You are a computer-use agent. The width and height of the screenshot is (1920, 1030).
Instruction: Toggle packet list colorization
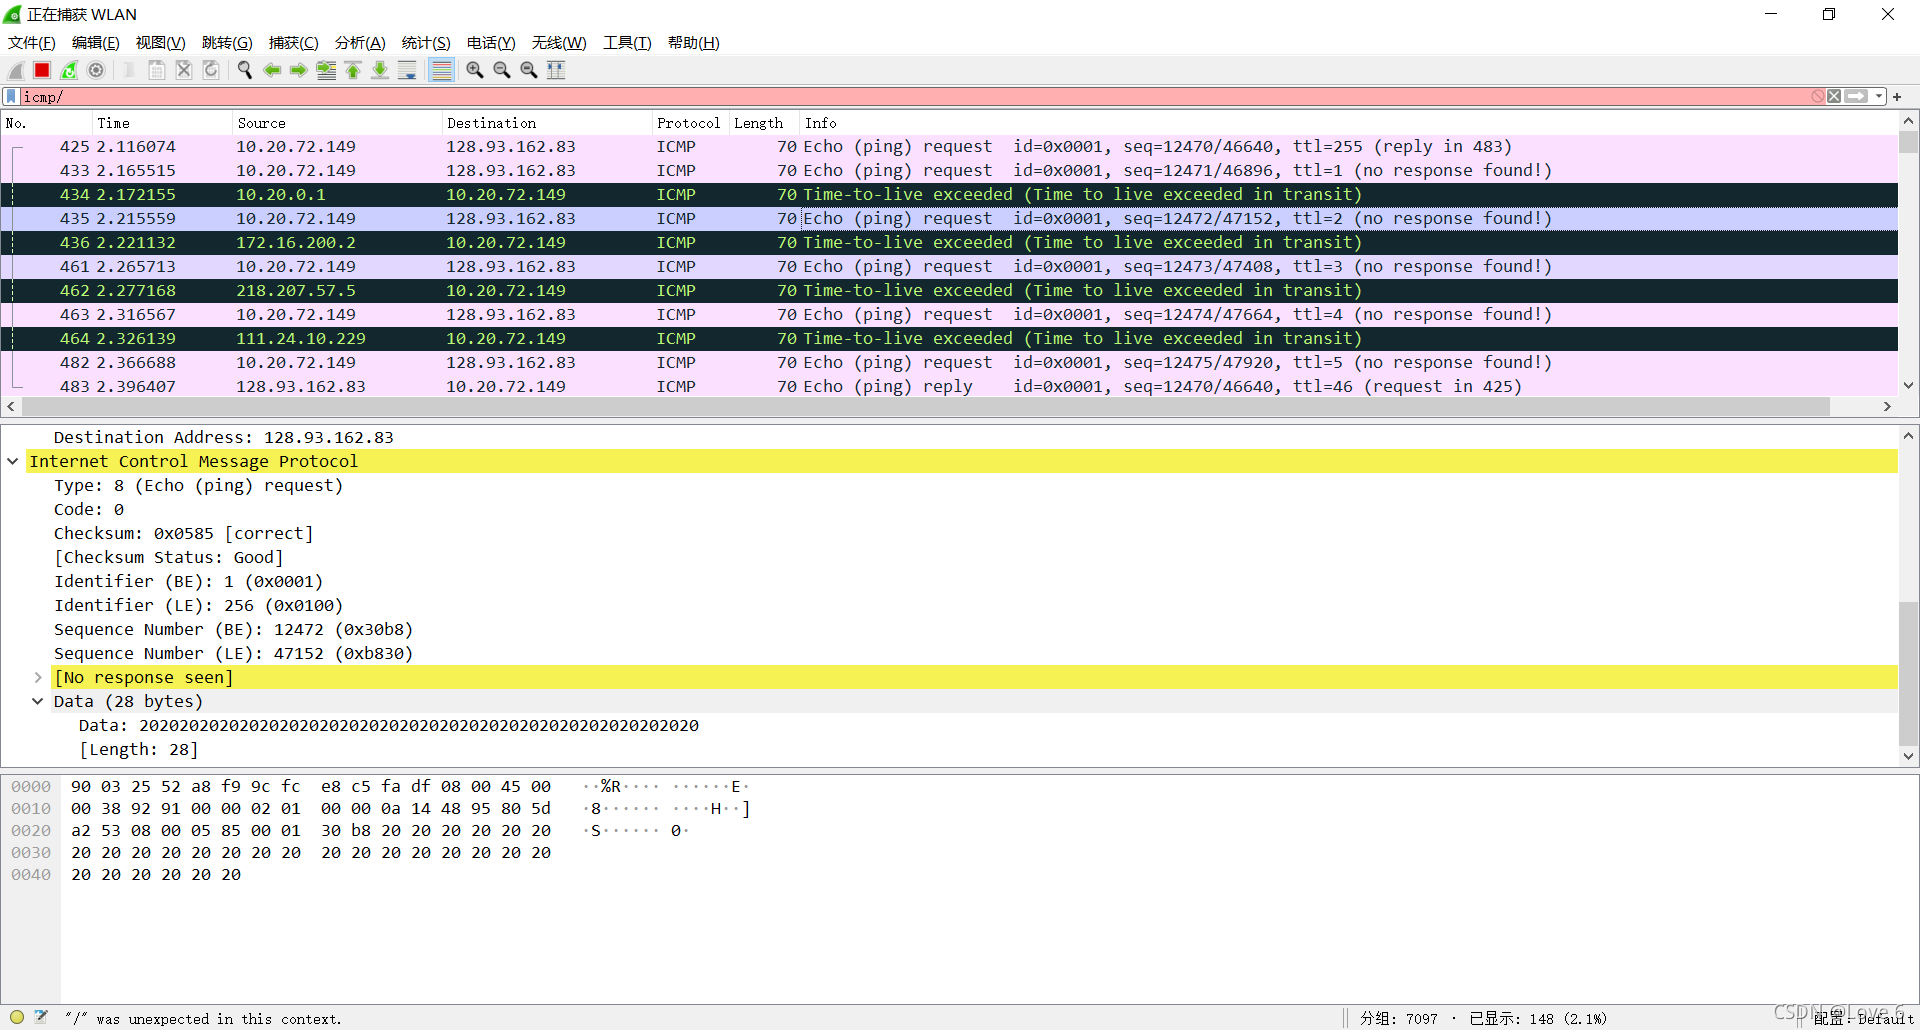pos(441,70)
